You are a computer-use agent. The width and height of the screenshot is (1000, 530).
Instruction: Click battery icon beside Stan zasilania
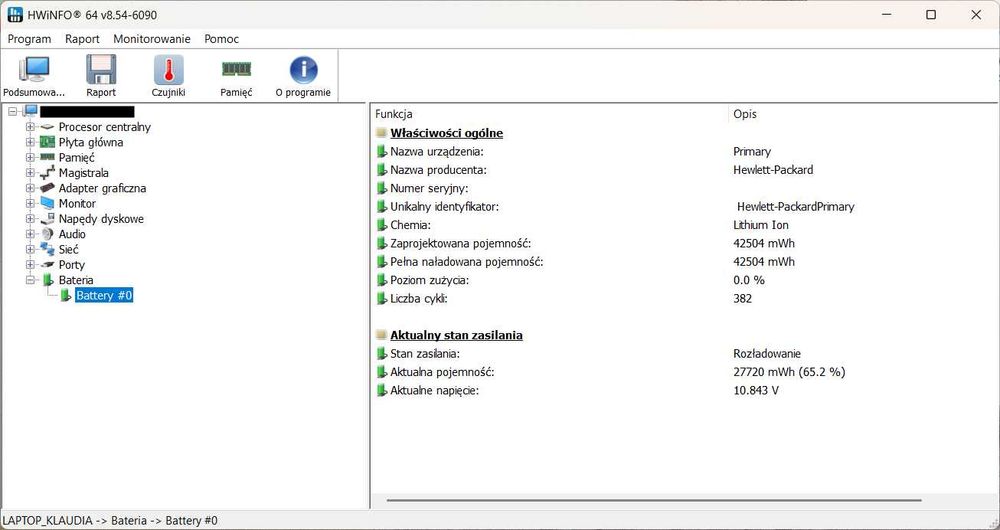pos(381,353)
